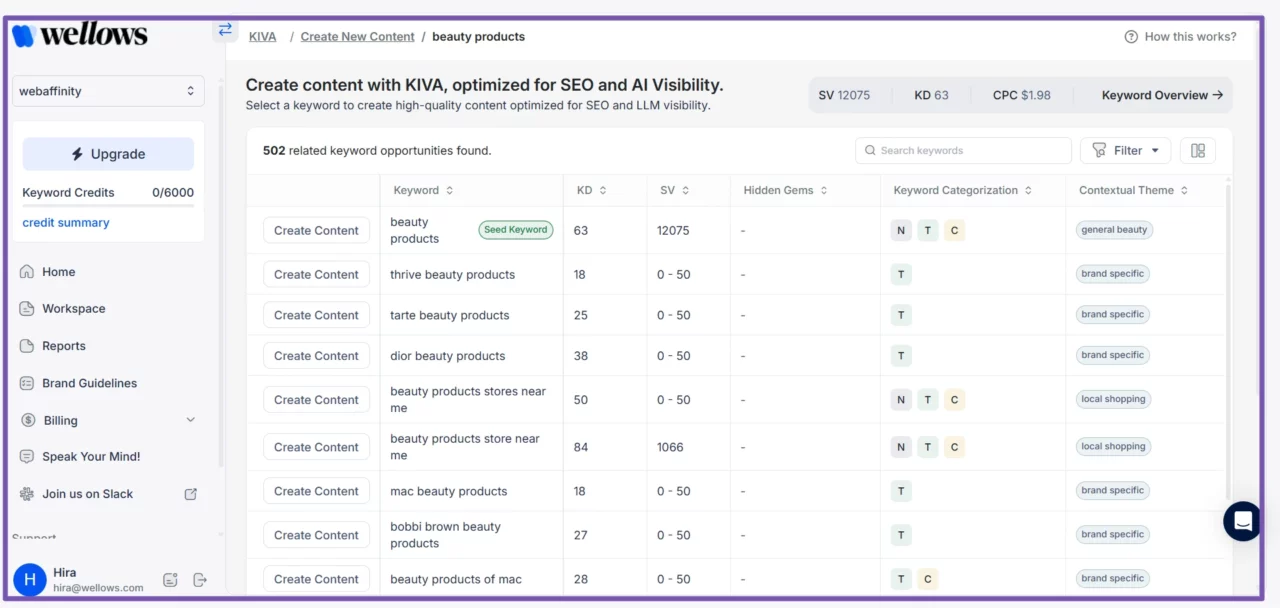This screenshot has width=1280, height=608.
Task: Click the How this works help icon
Action: (x=1131, y=37)
